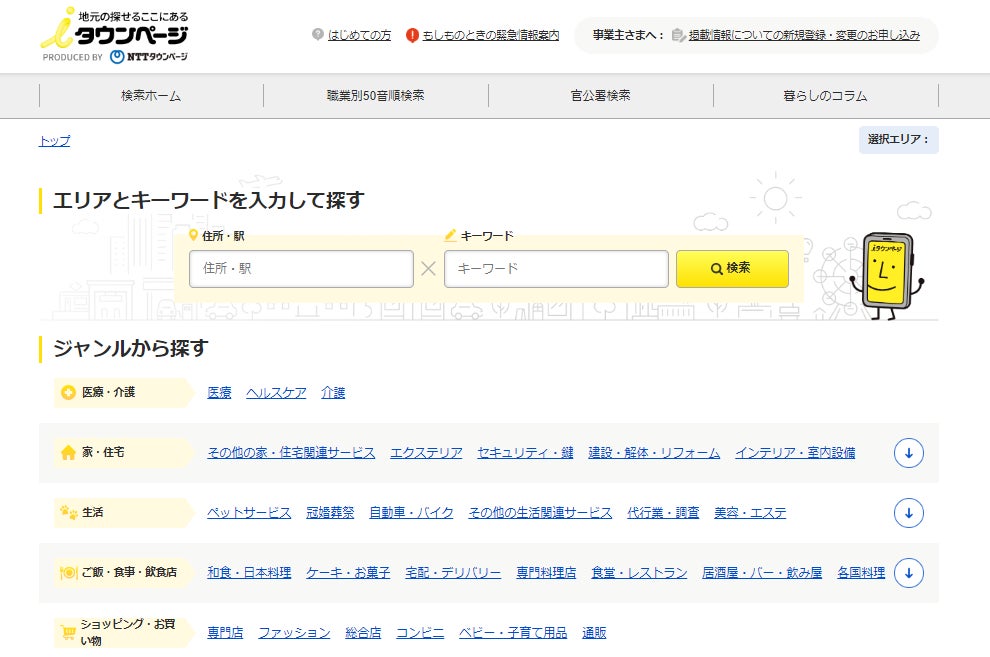Viewport: 990px width, 657px height.
Task: Open the ヘルスケア genre link
Action: coord(276,393)
